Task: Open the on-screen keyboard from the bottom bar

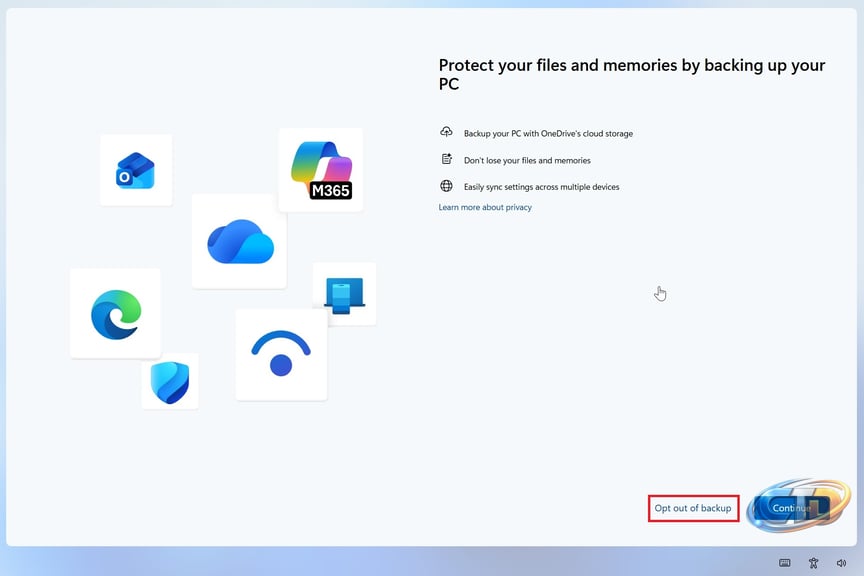Action: 785,563
